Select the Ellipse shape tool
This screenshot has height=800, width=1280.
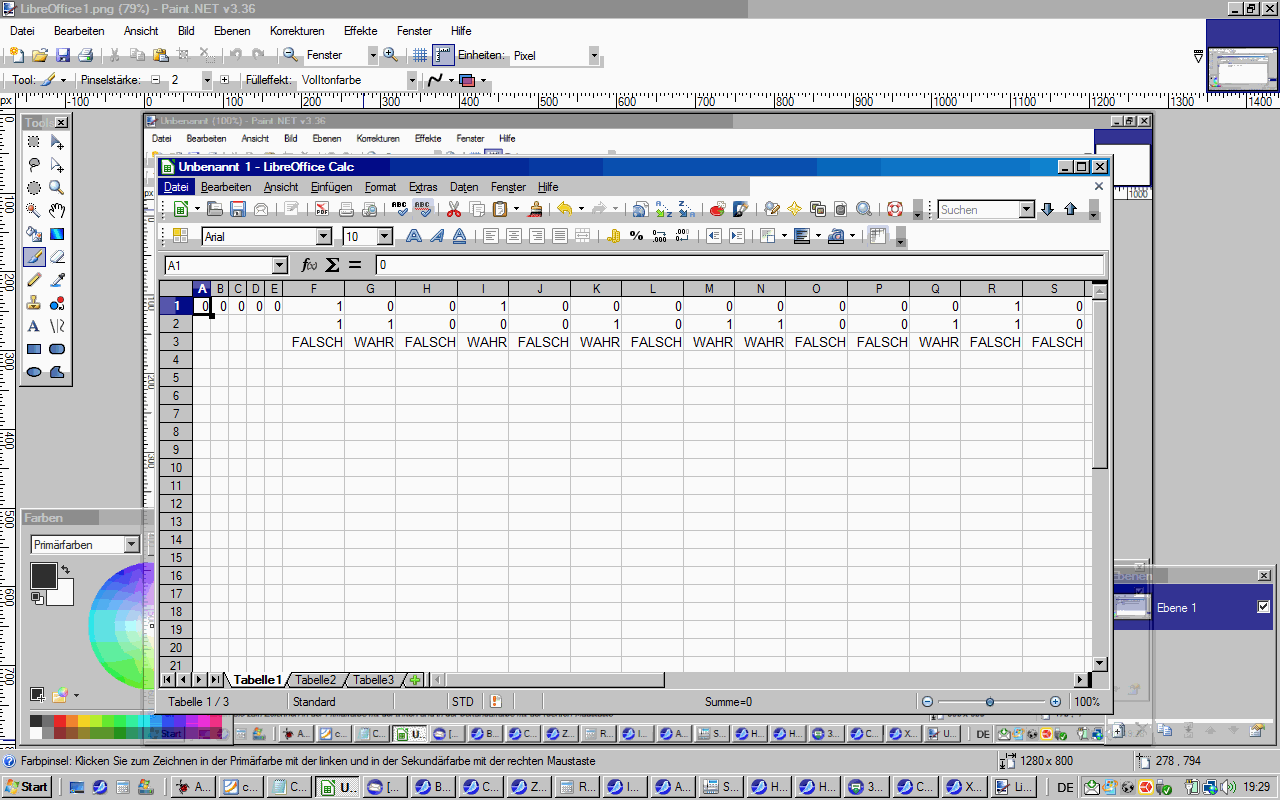tap(34, 372)
